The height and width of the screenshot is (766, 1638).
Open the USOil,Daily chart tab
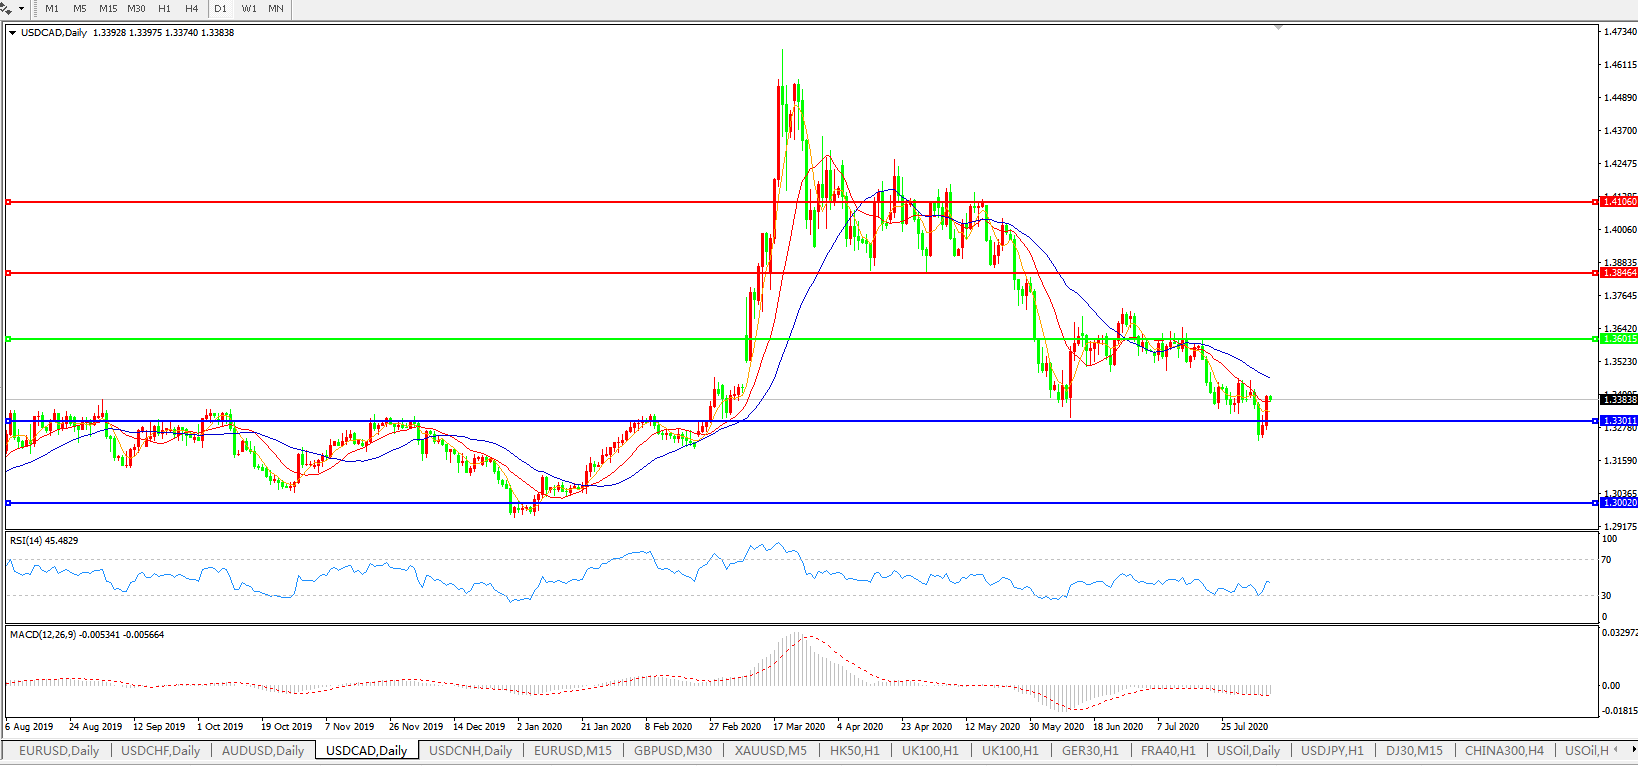[x=1248, y=751]
